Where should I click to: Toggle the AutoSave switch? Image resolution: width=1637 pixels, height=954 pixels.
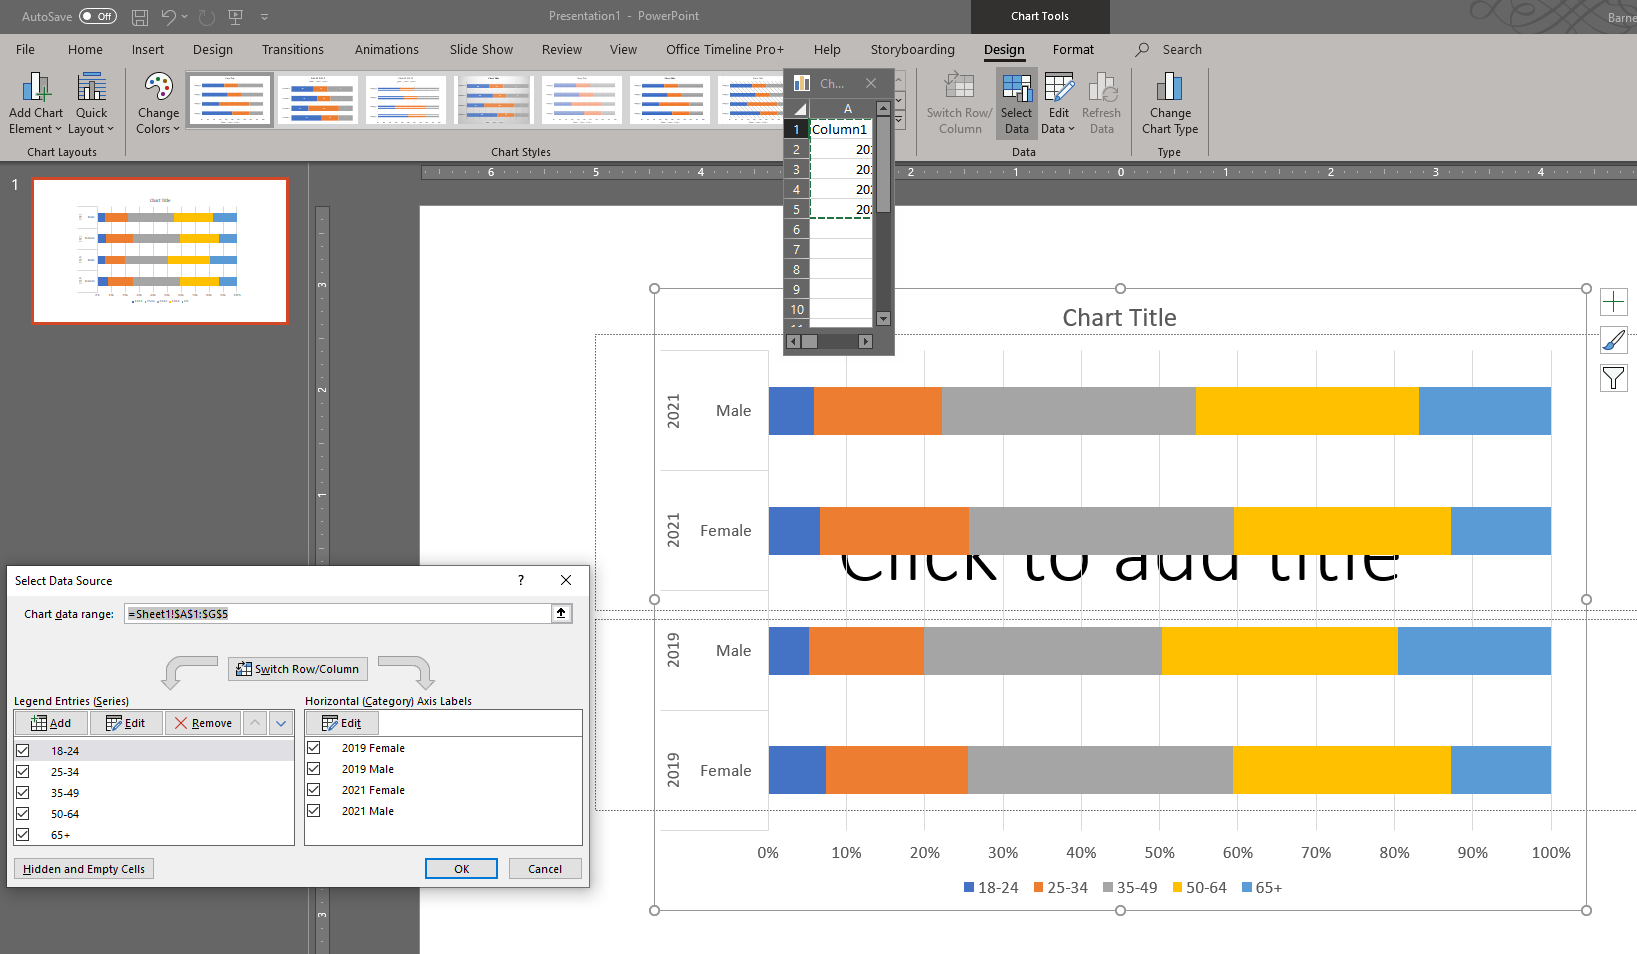[98, 16]
